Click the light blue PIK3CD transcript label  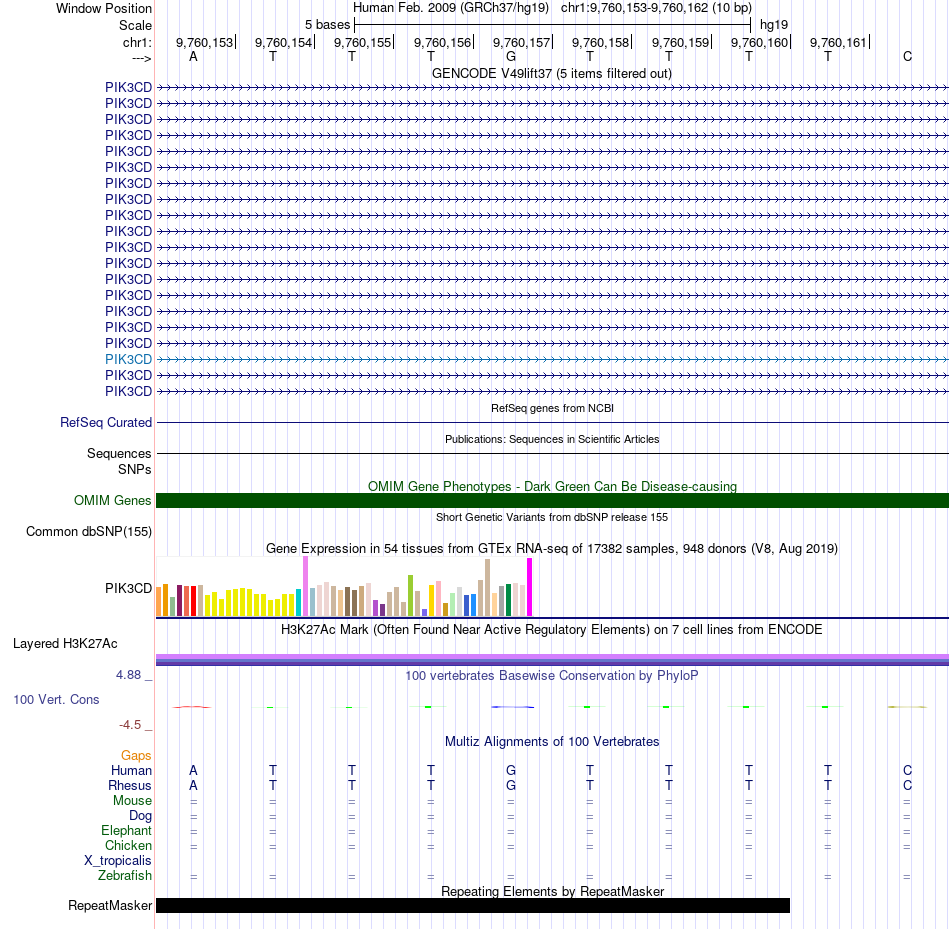128,359
